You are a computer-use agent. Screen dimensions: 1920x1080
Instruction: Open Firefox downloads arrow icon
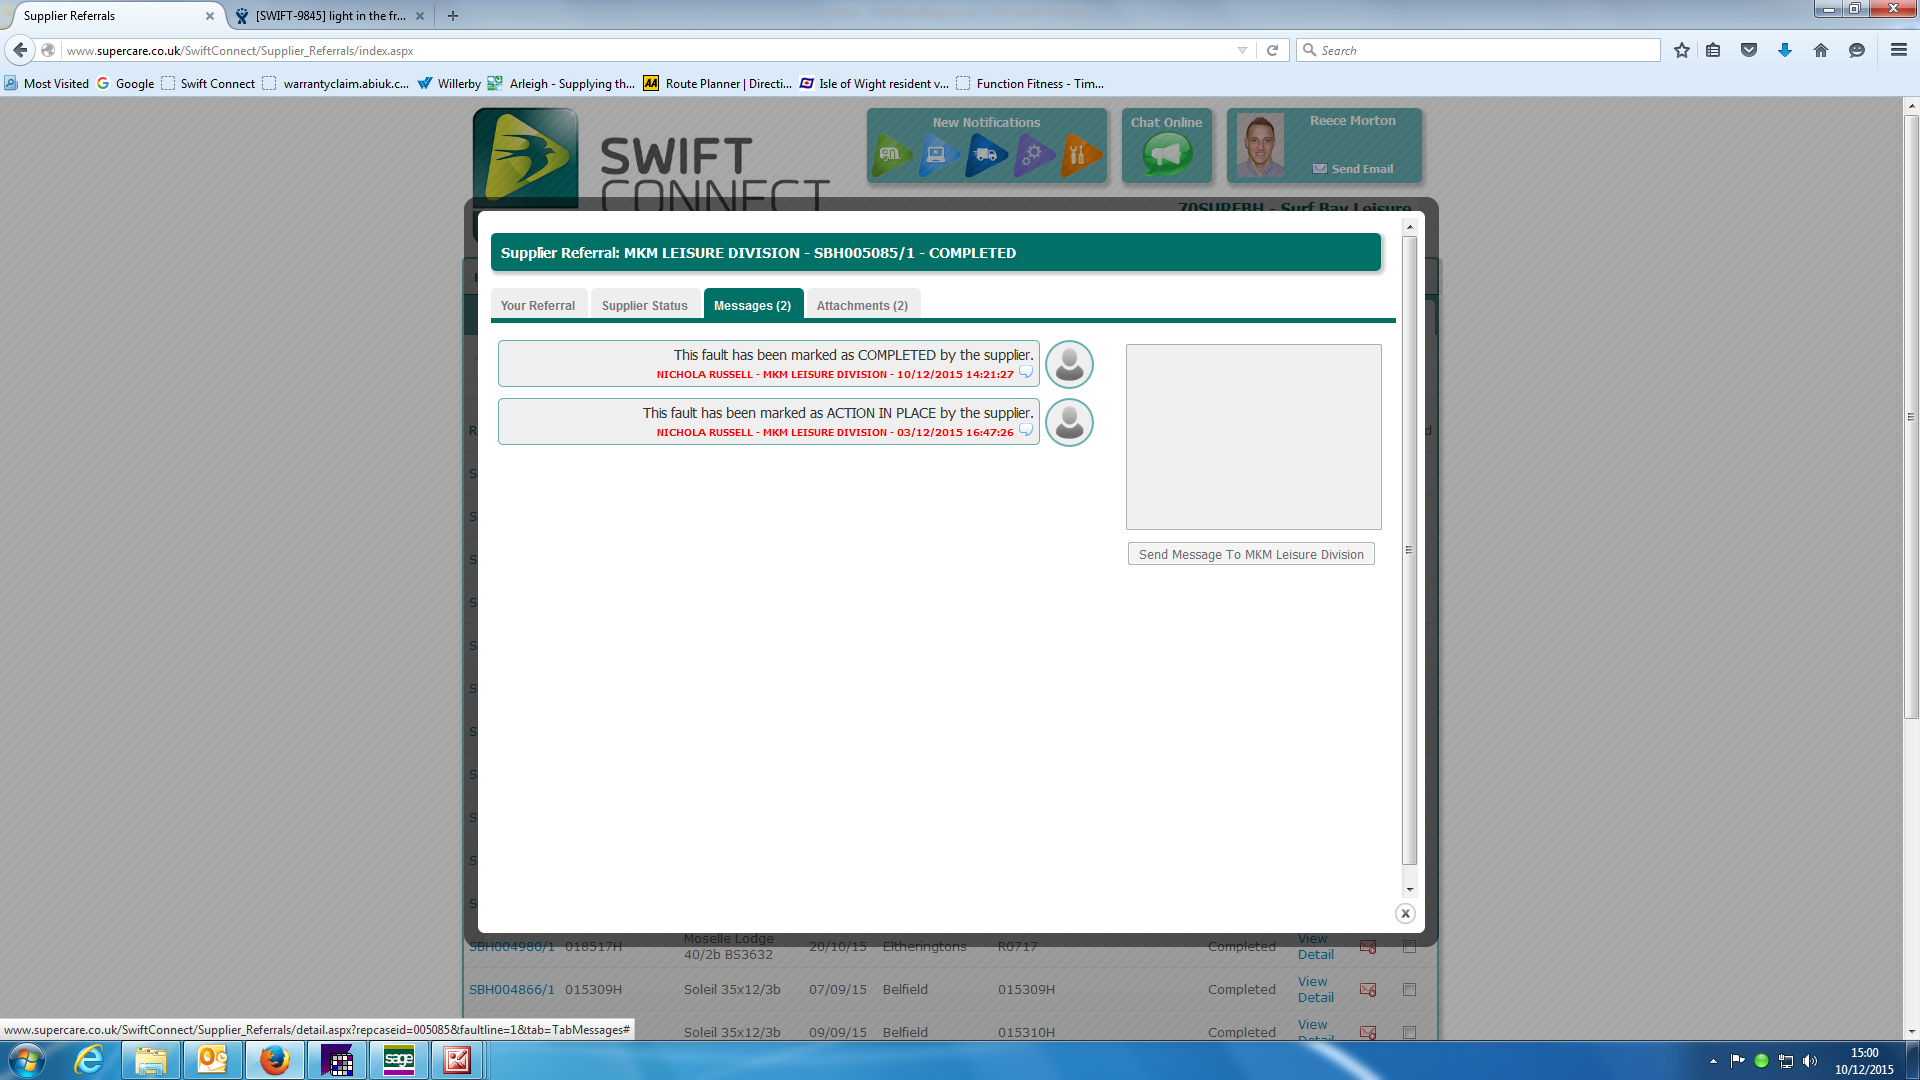1785,50
